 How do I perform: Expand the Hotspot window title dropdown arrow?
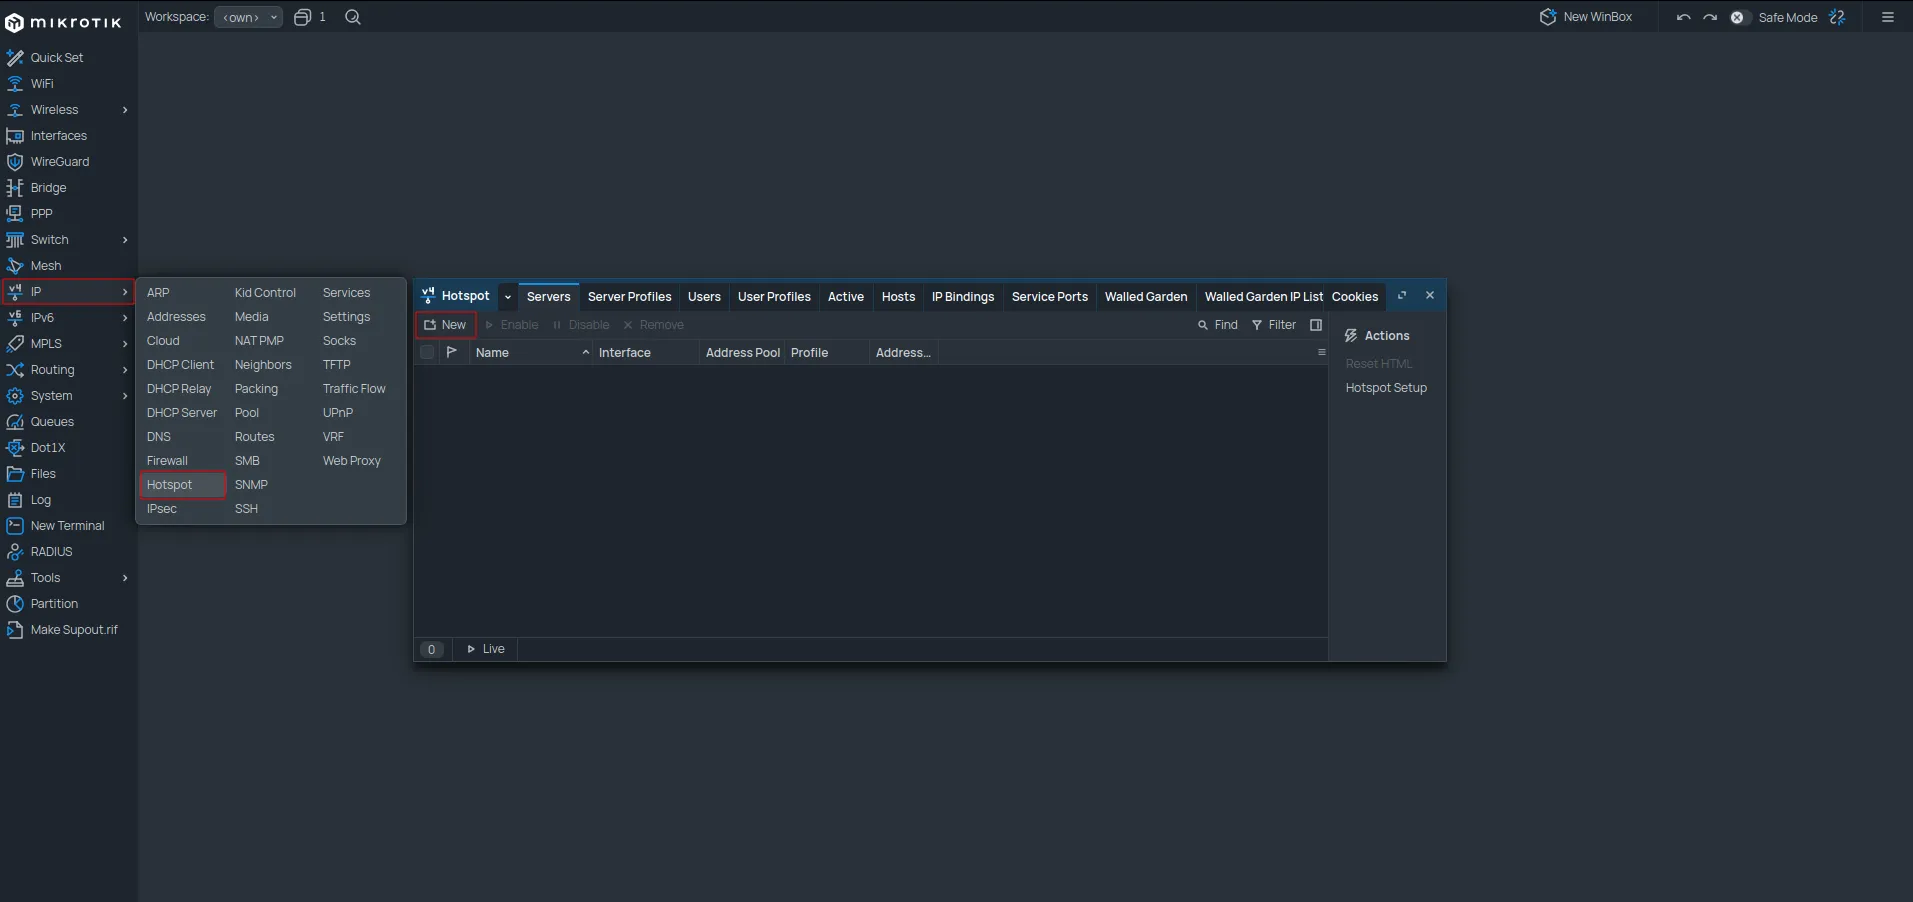pos(508,297)
